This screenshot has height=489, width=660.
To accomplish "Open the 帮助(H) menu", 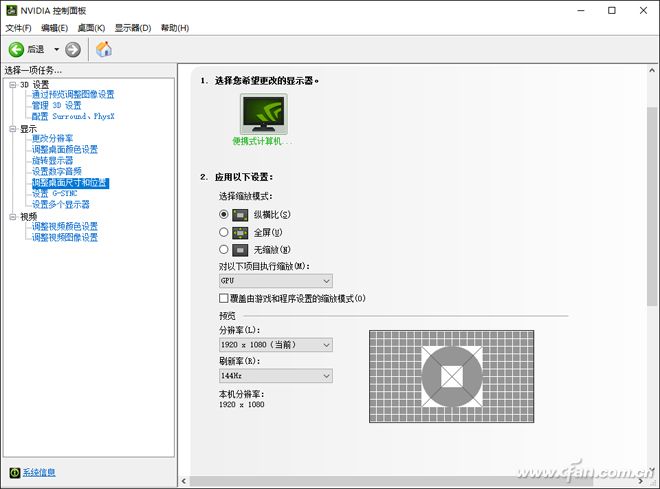I will tap(175, 28).
